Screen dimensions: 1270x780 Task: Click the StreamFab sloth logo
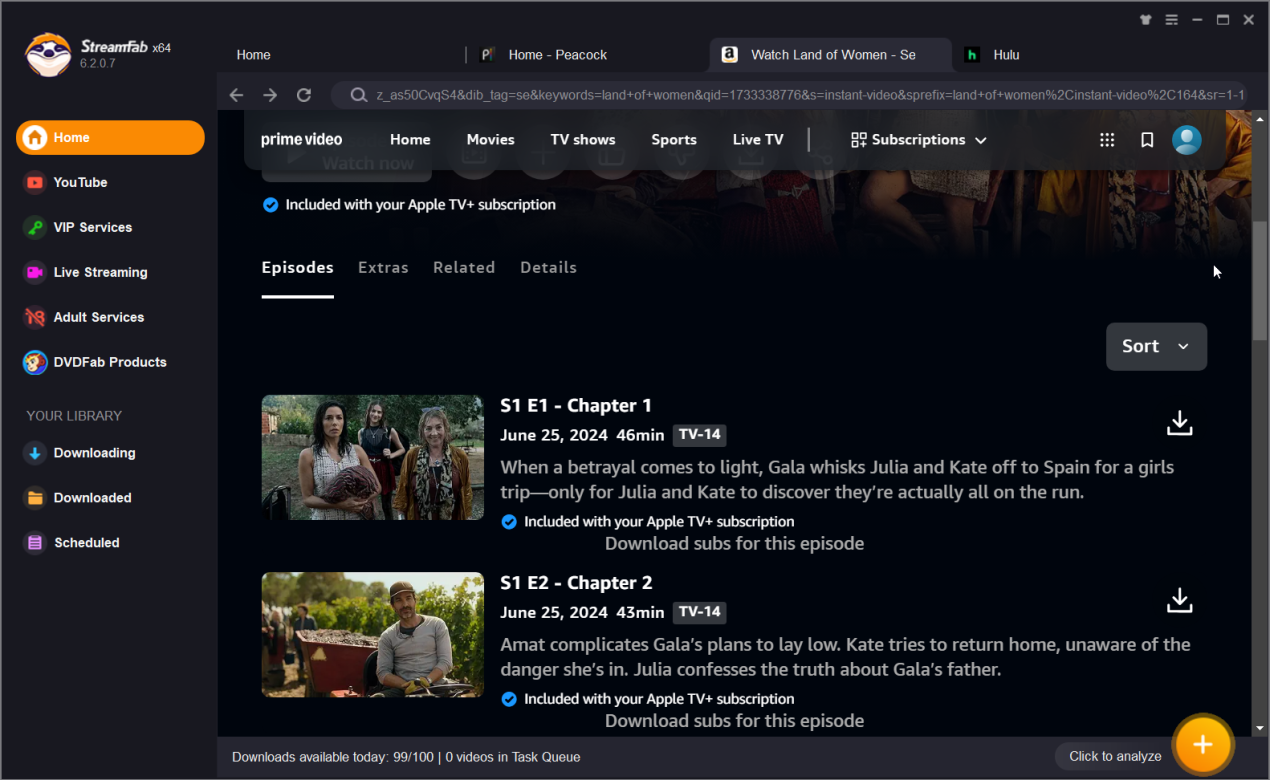[48, 55]
